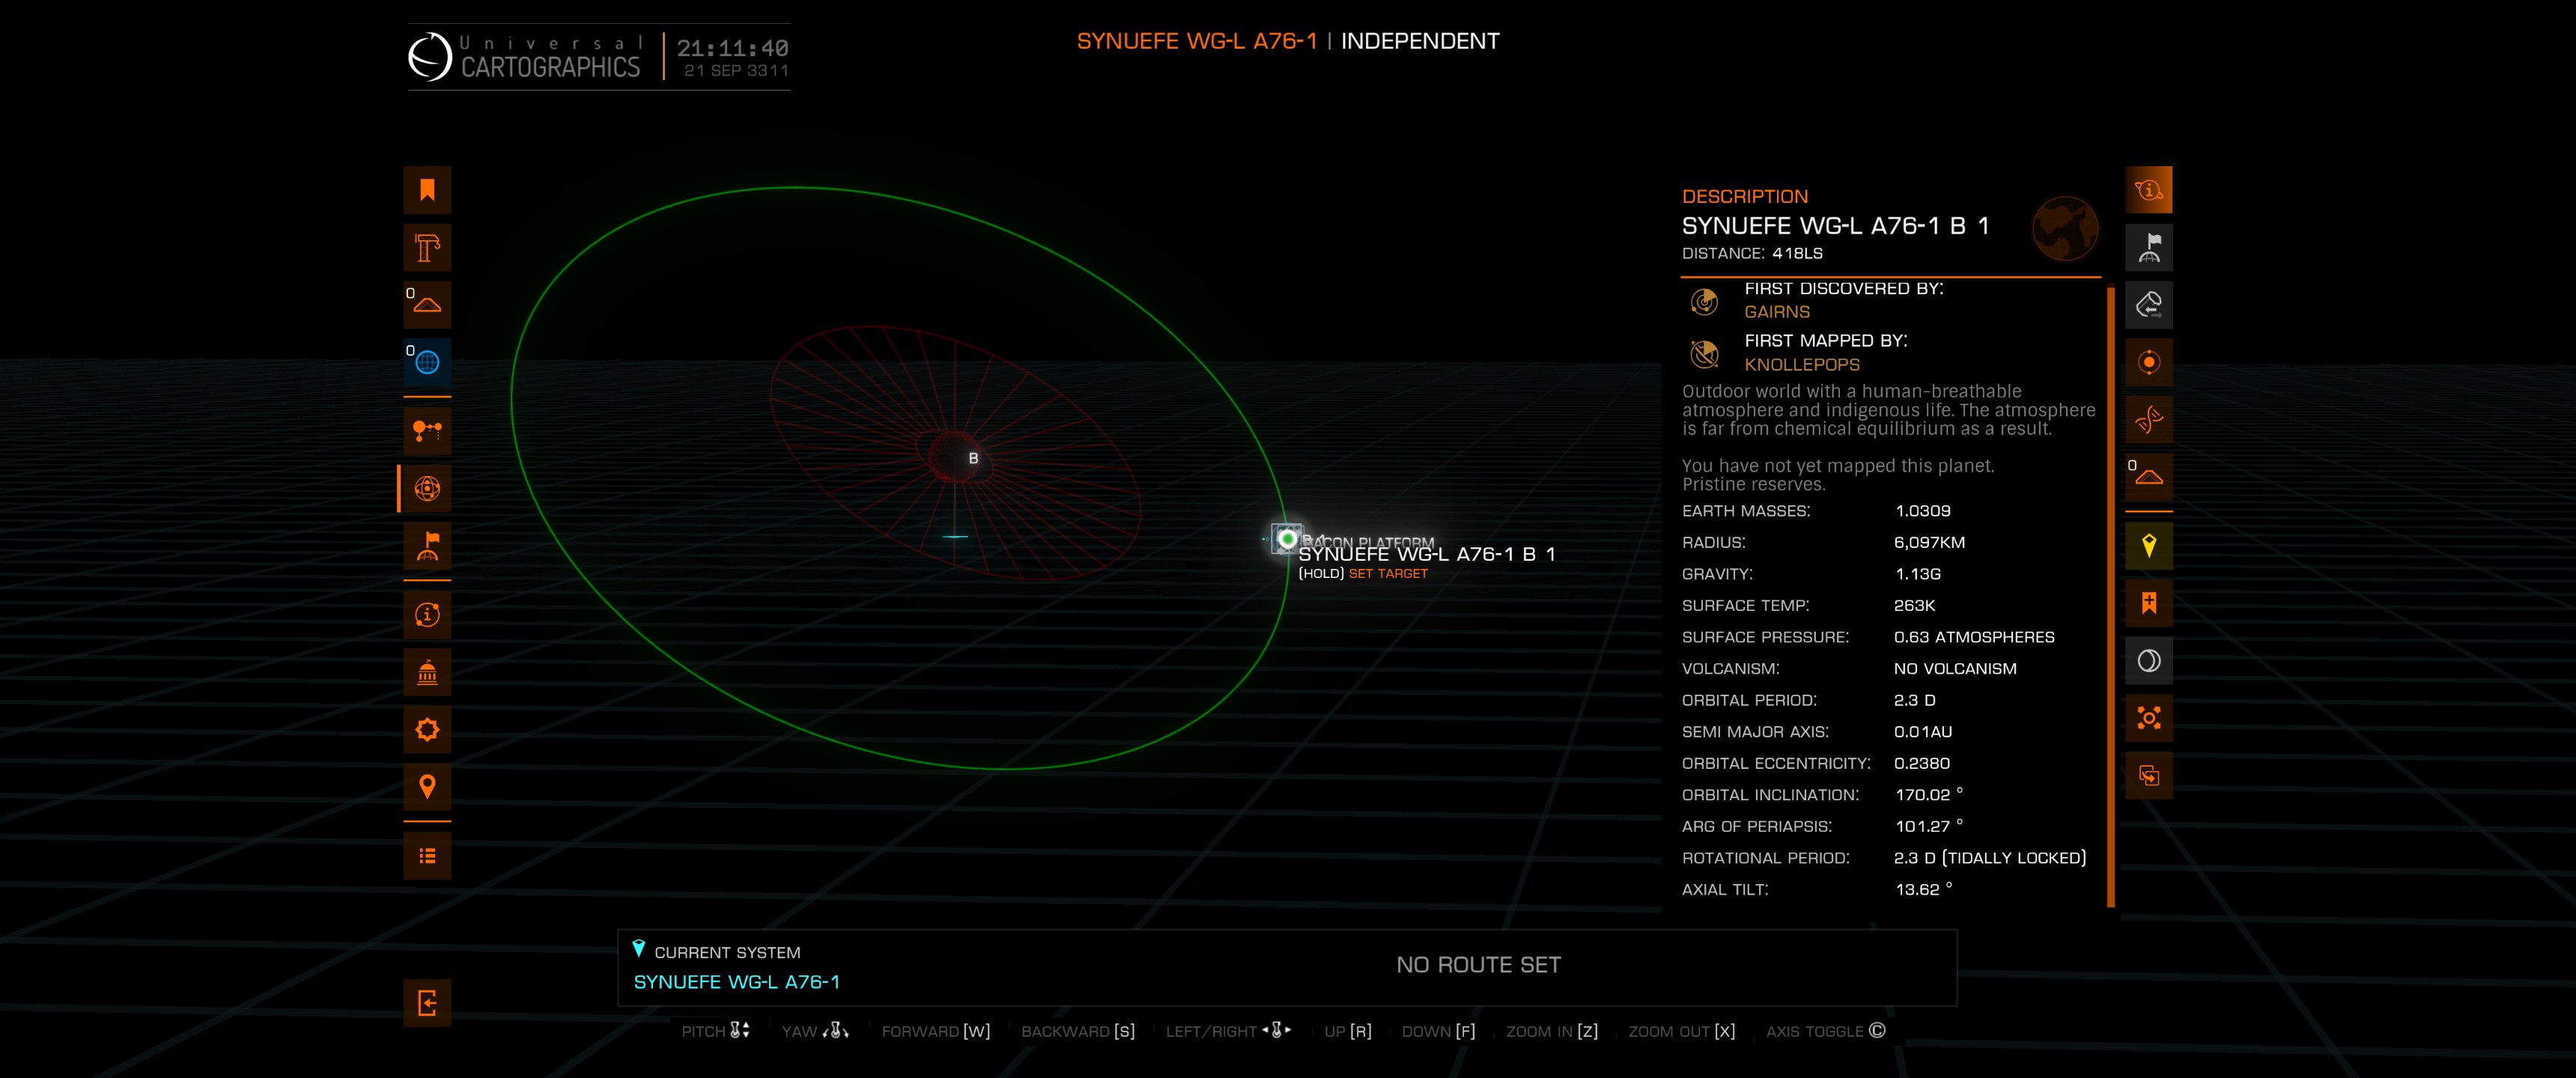2576x1078 pixels.
Task: Toggle the blue globe filter icon
Action: (x=427, y=362)
